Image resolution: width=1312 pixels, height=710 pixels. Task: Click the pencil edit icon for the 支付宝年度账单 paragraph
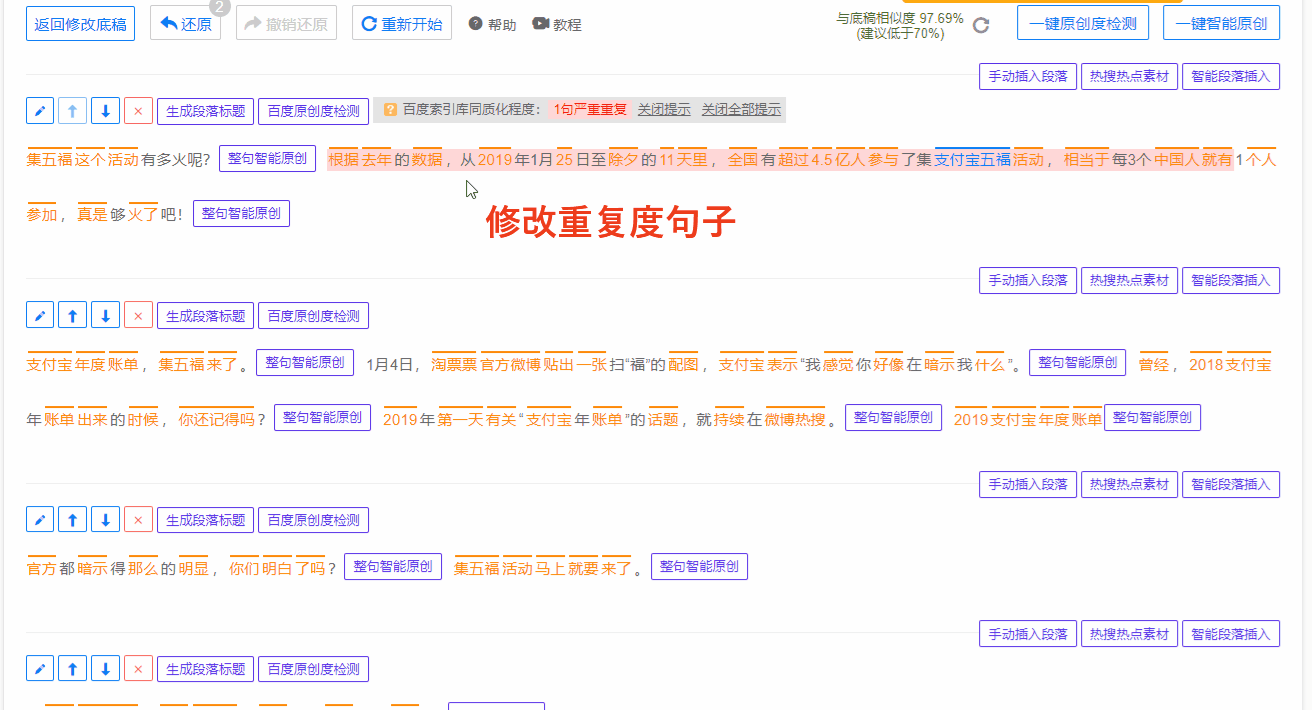click(x=39, y=316)
